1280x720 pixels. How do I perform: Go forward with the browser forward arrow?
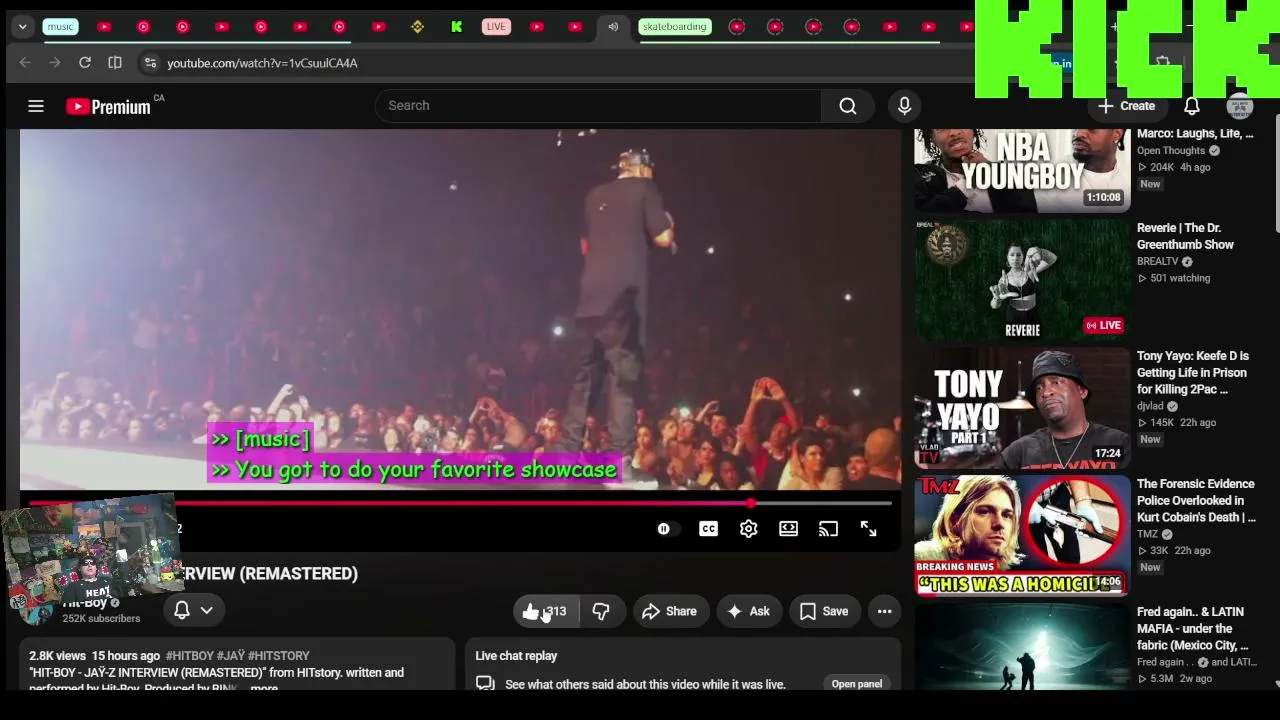tap(55, 63)
